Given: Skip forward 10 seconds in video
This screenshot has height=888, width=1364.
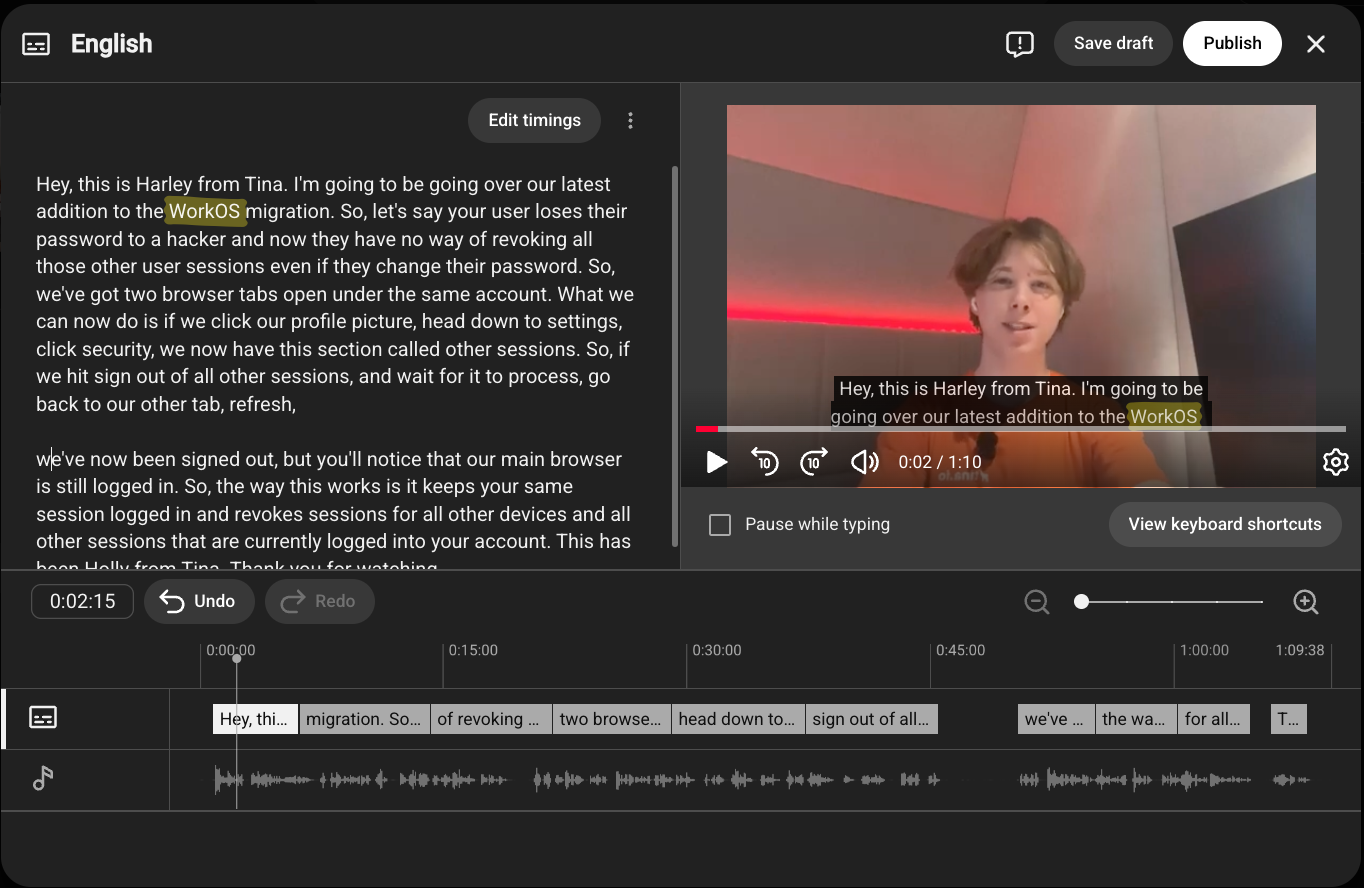Looking at the screenshot, I should pyautogui.click(x=814, y=462).
